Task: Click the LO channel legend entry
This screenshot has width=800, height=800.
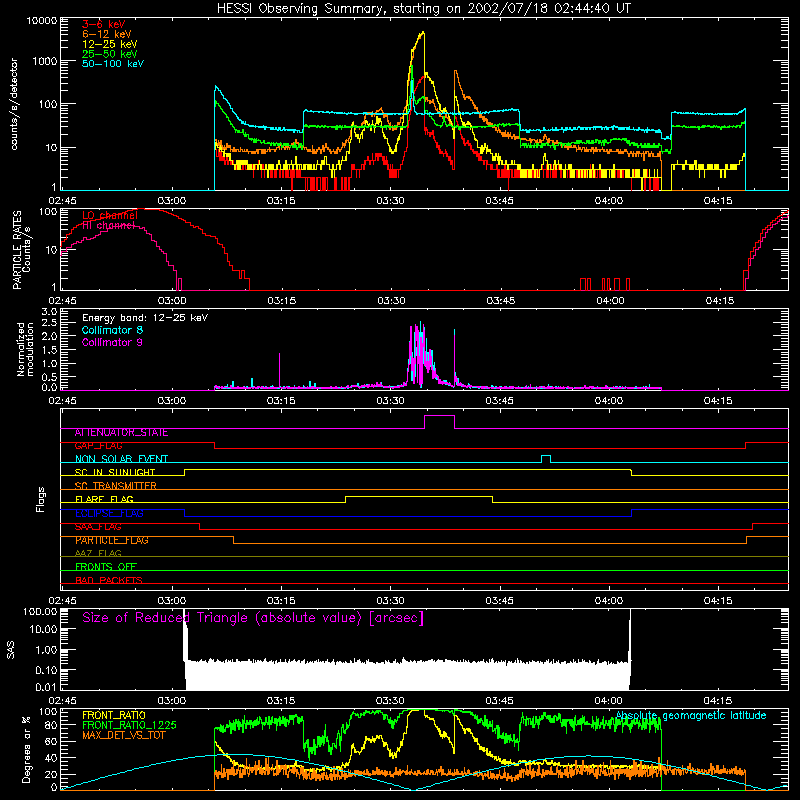Action: [x=110, y=215]
